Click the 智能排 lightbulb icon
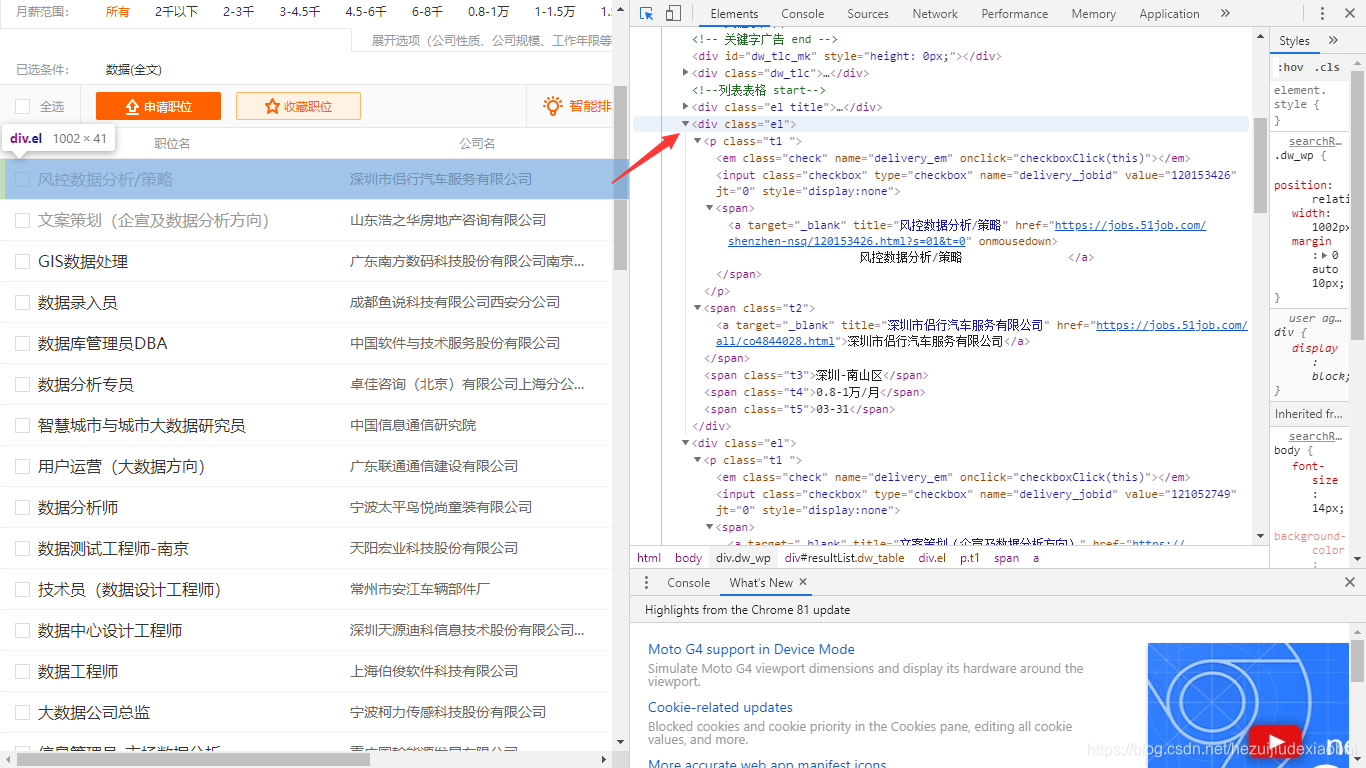1366x768 pixels. [x=552, y=106]
